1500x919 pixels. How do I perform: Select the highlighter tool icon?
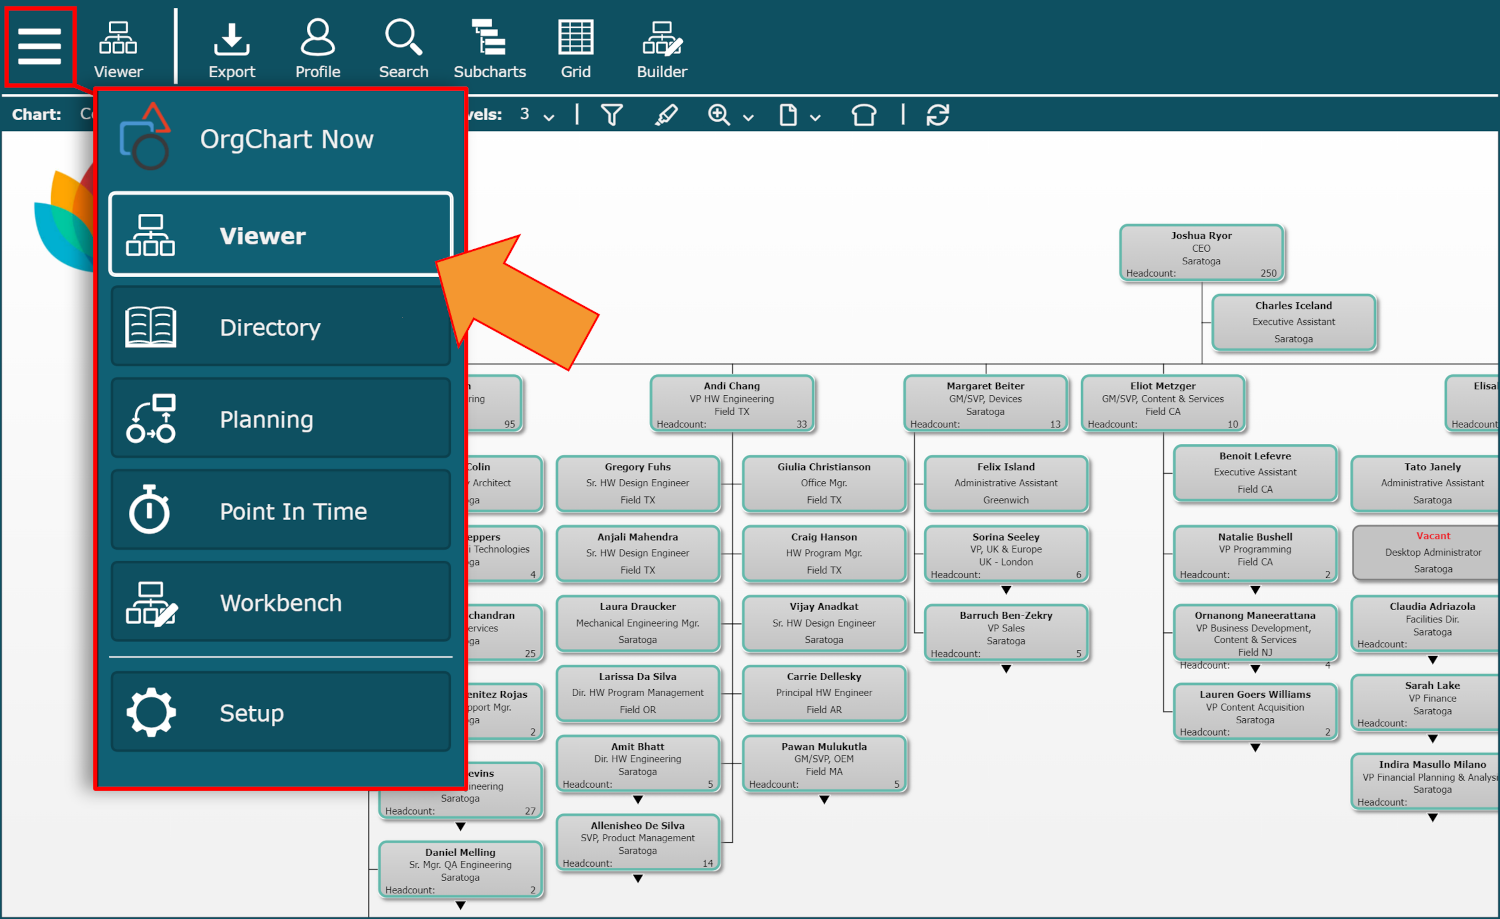(666, 115)
